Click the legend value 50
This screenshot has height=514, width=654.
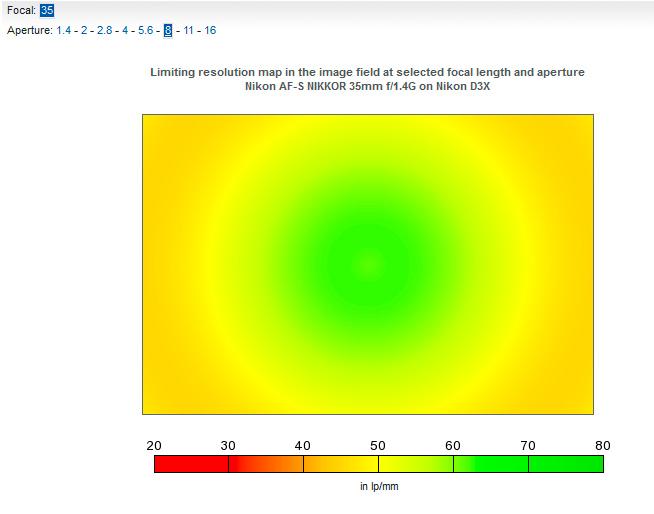pyautogui.click(x=378, y=446)
